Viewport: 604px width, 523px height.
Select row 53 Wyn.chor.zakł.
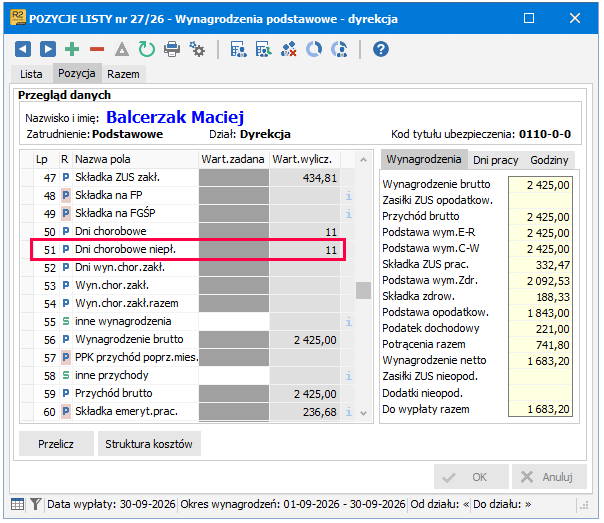point(188,286)
